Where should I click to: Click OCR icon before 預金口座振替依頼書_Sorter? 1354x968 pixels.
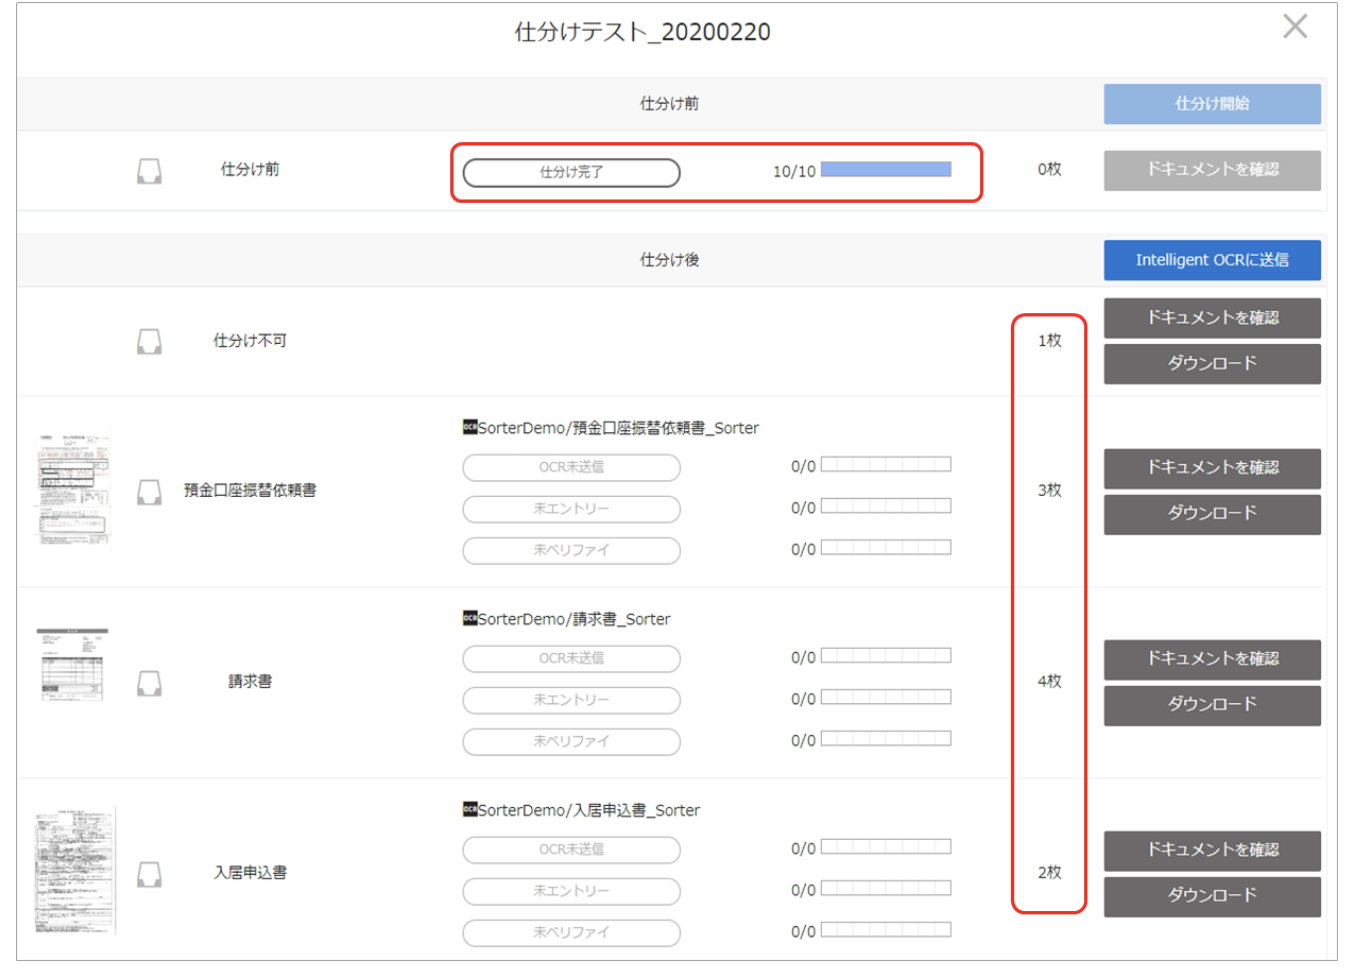click(469, 428)
